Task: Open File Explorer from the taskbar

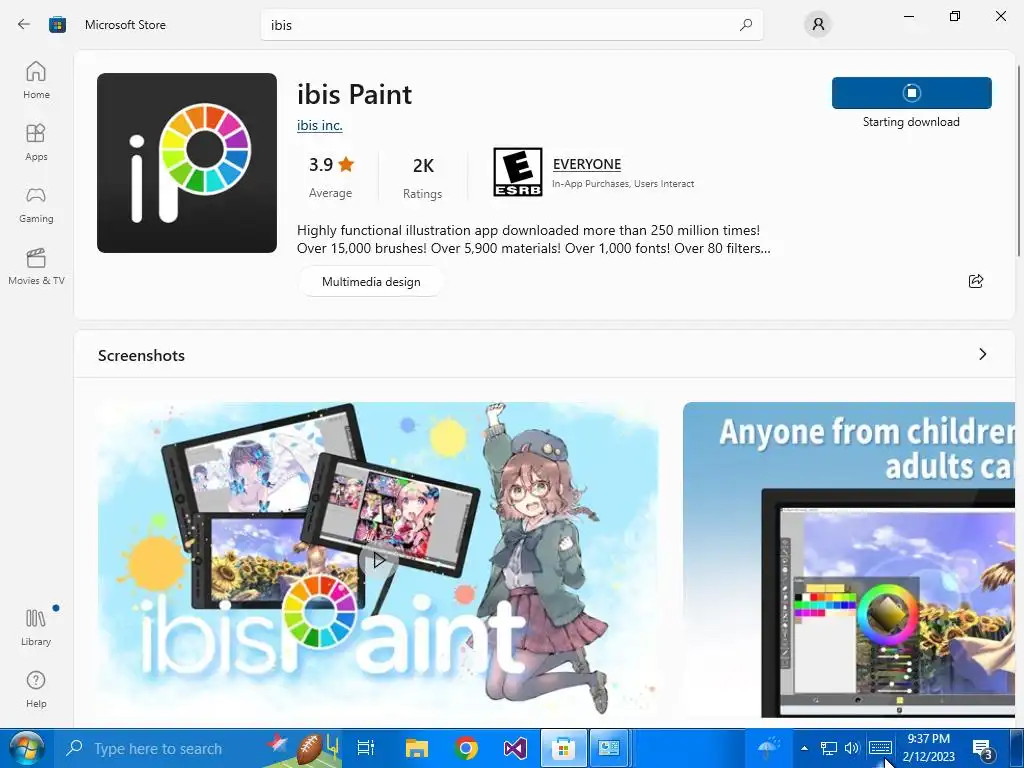Action: pyautogui.click(x=416, y=748)
